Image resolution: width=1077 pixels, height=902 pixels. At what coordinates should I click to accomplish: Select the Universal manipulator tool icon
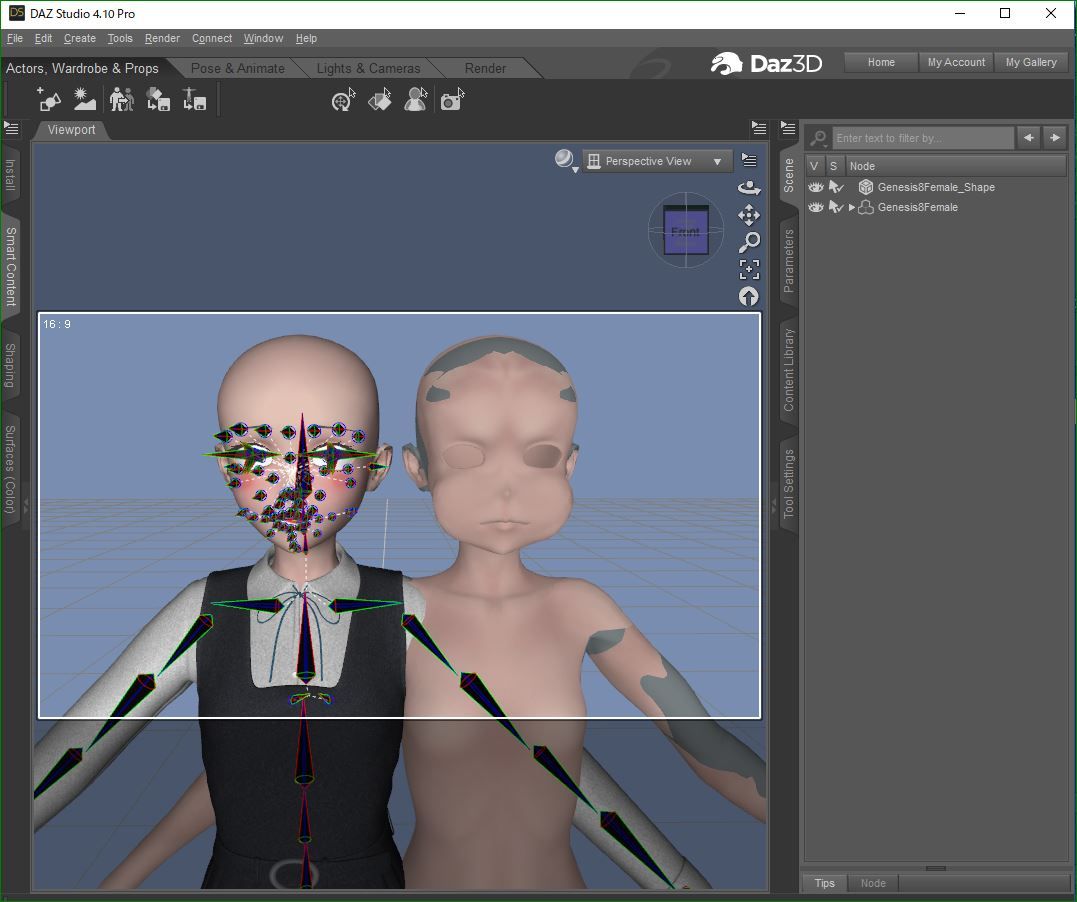pyautogui.click(x=343, y=100)
